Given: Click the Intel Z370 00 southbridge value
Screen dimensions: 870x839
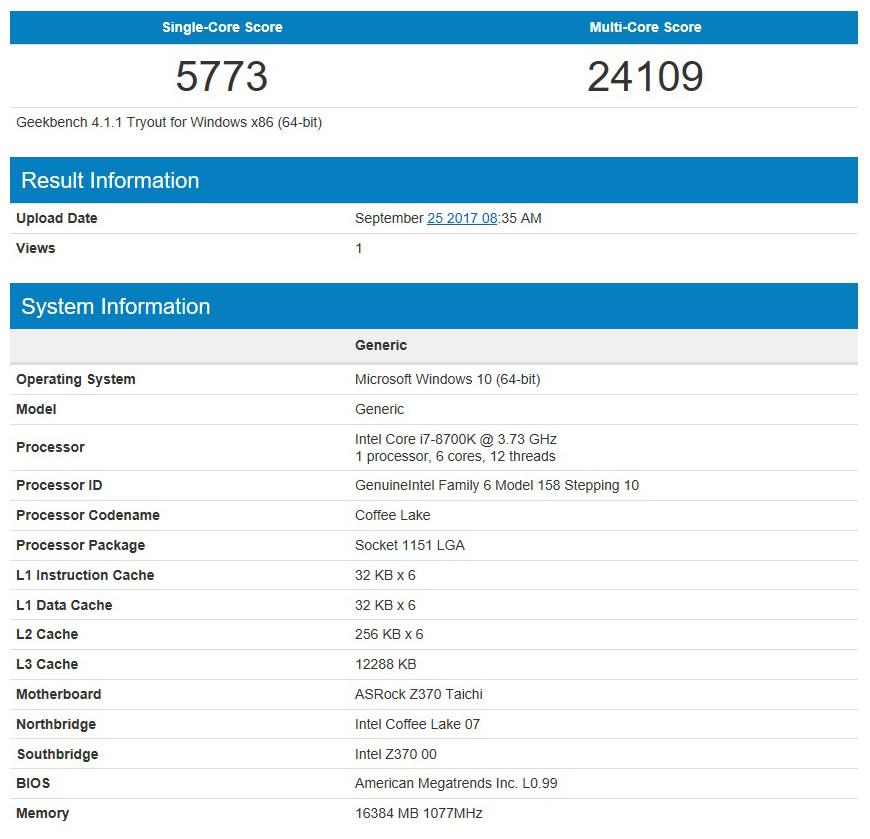Looking at the screenshot, I should (400, 754).
